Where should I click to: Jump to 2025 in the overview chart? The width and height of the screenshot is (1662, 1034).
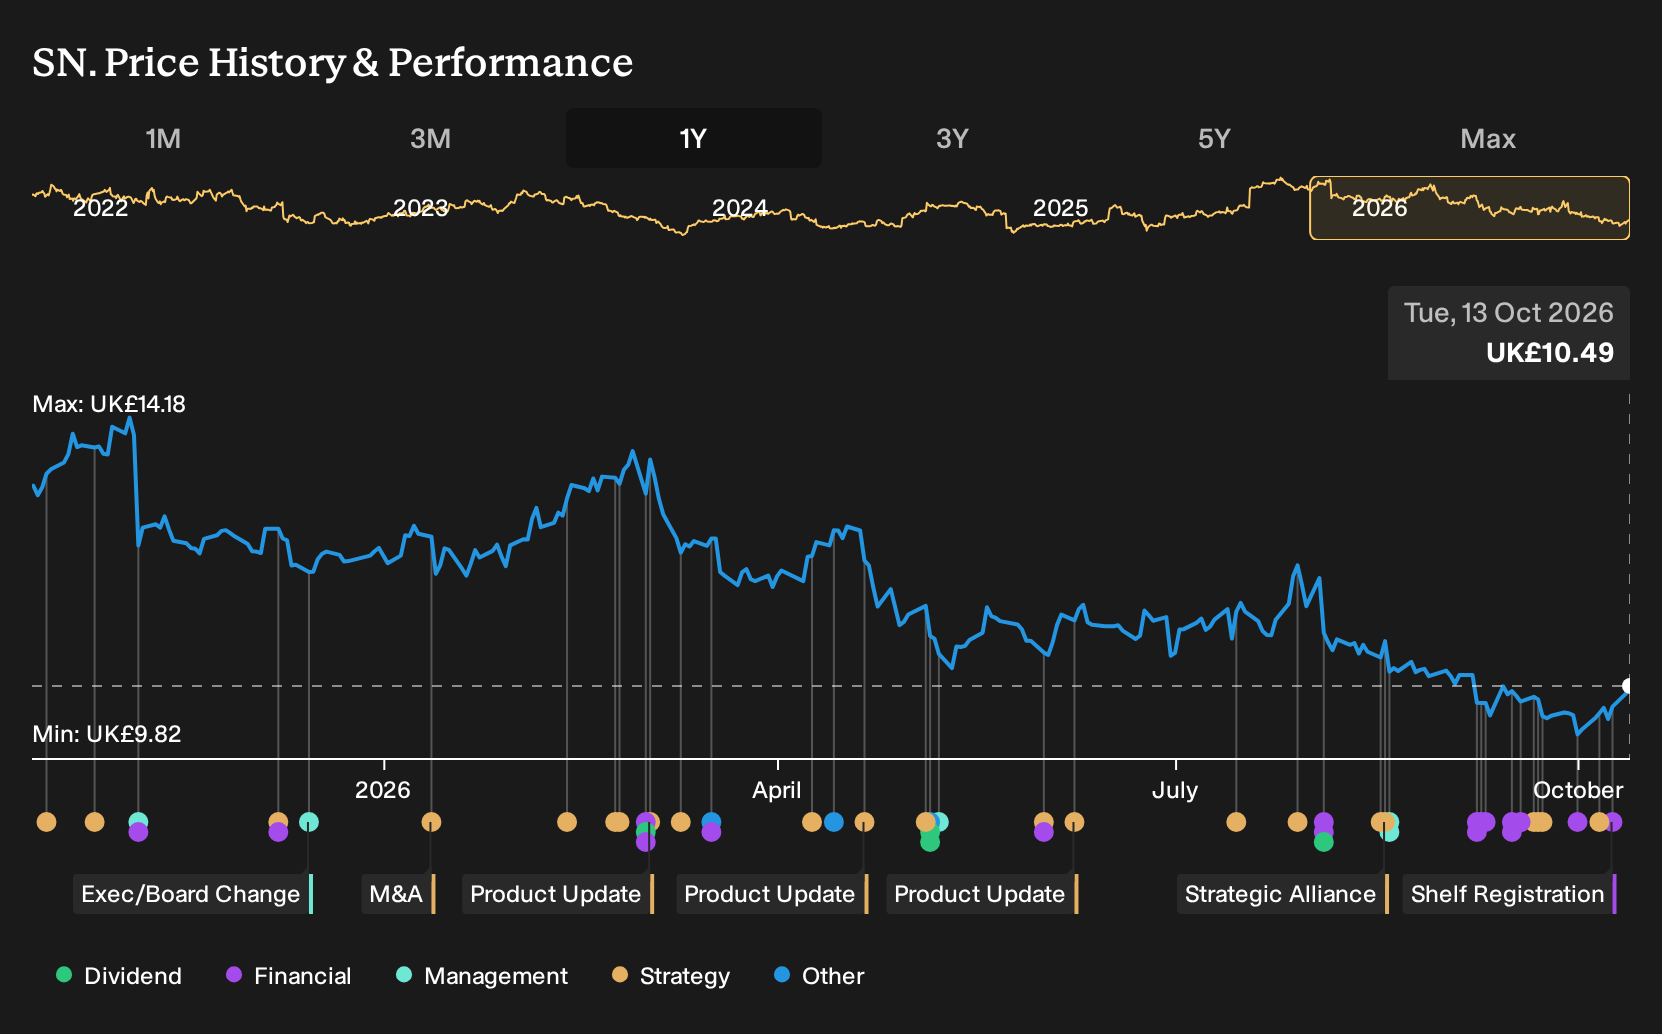click(x=1060, y=208)
